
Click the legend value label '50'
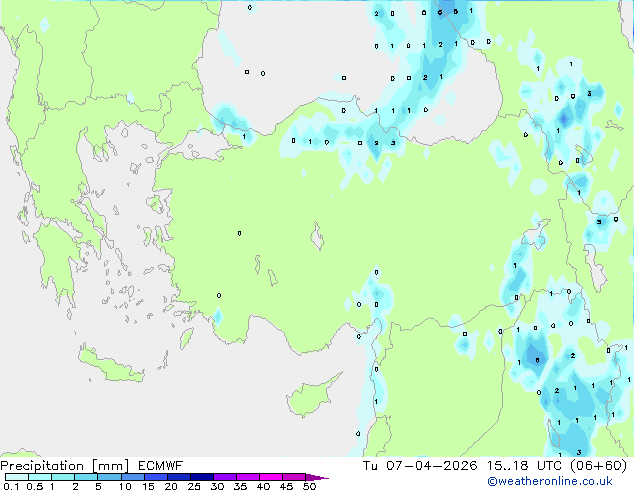tap(310, 486)
